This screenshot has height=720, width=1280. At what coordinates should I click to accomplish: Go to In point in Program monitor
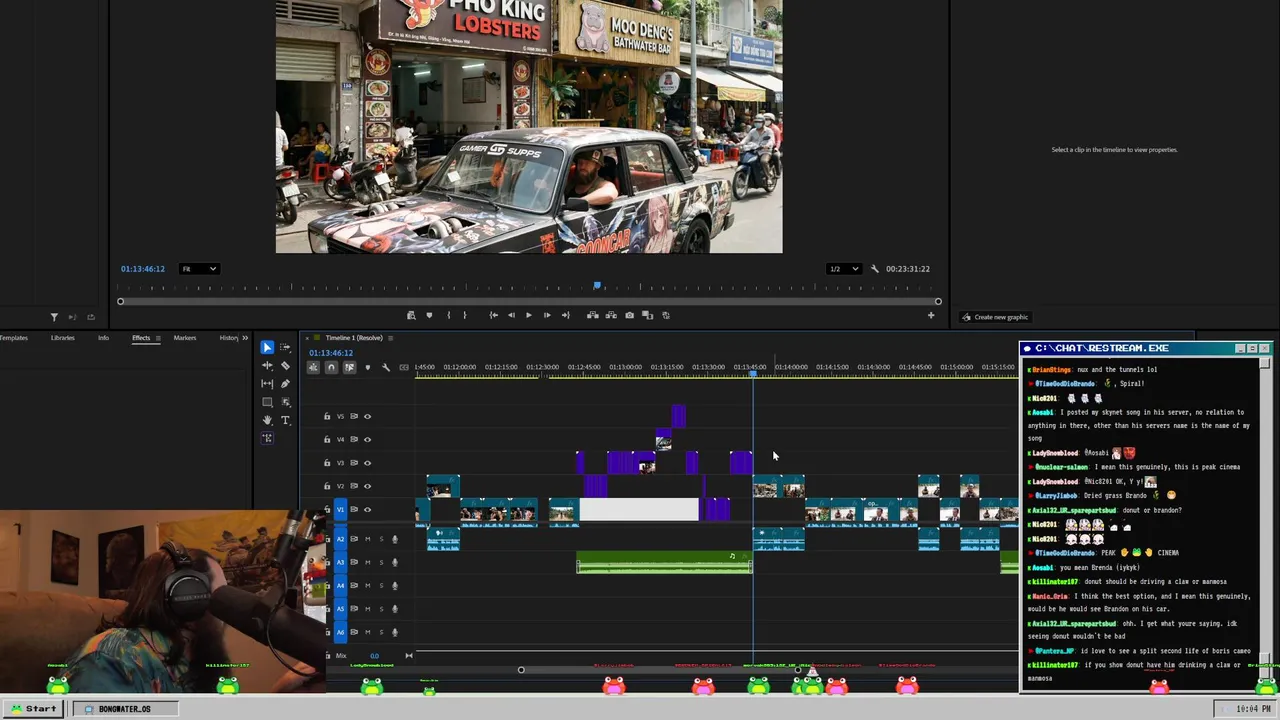(493, 315)
